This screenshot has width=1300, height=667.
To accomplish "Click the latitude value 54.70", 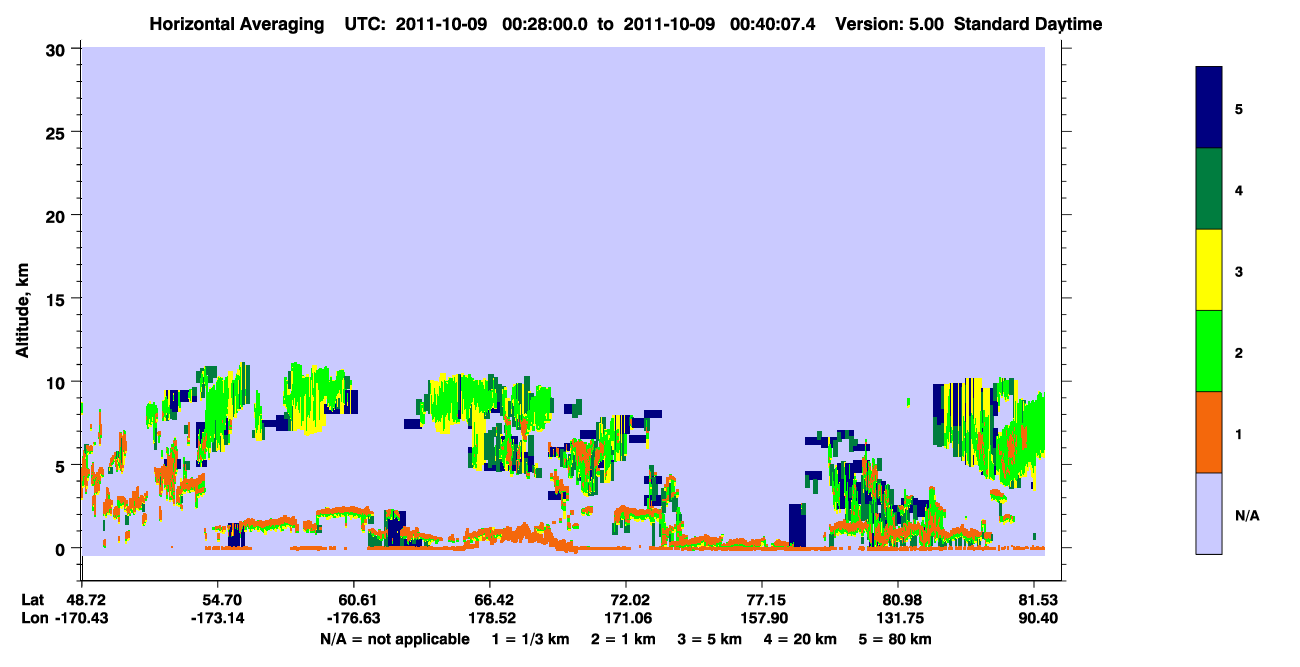I will 217,600.
